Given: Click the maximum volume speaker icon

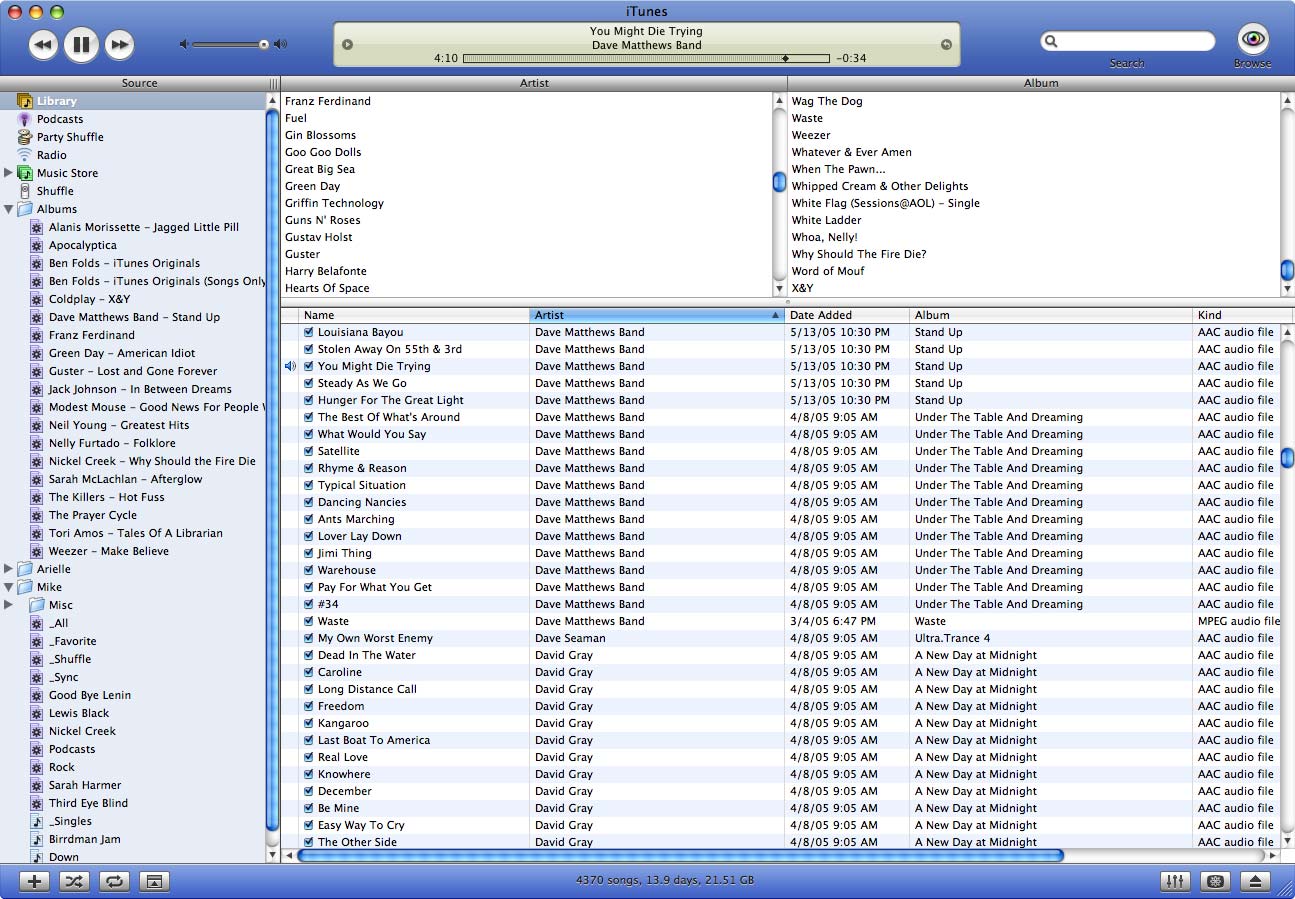Looking at the screenshot, I should tap(281, 44).
